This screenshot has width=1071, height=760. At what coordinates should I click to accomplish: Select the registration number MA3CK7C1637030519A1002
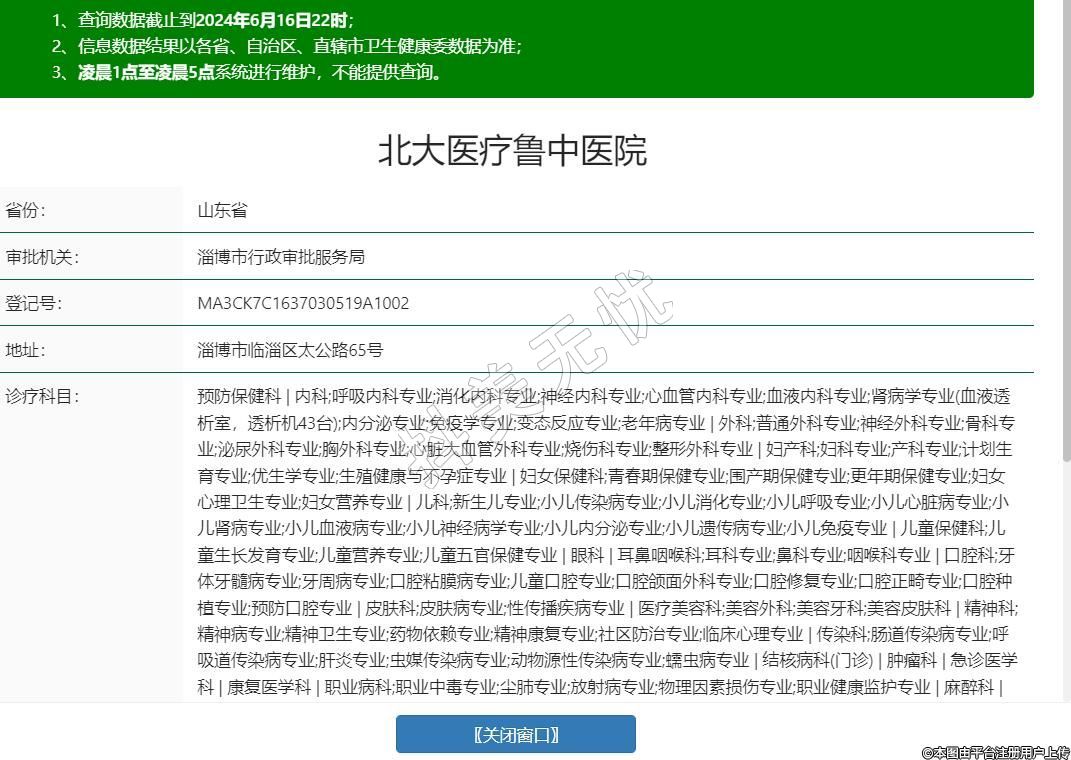pos(303,303)
